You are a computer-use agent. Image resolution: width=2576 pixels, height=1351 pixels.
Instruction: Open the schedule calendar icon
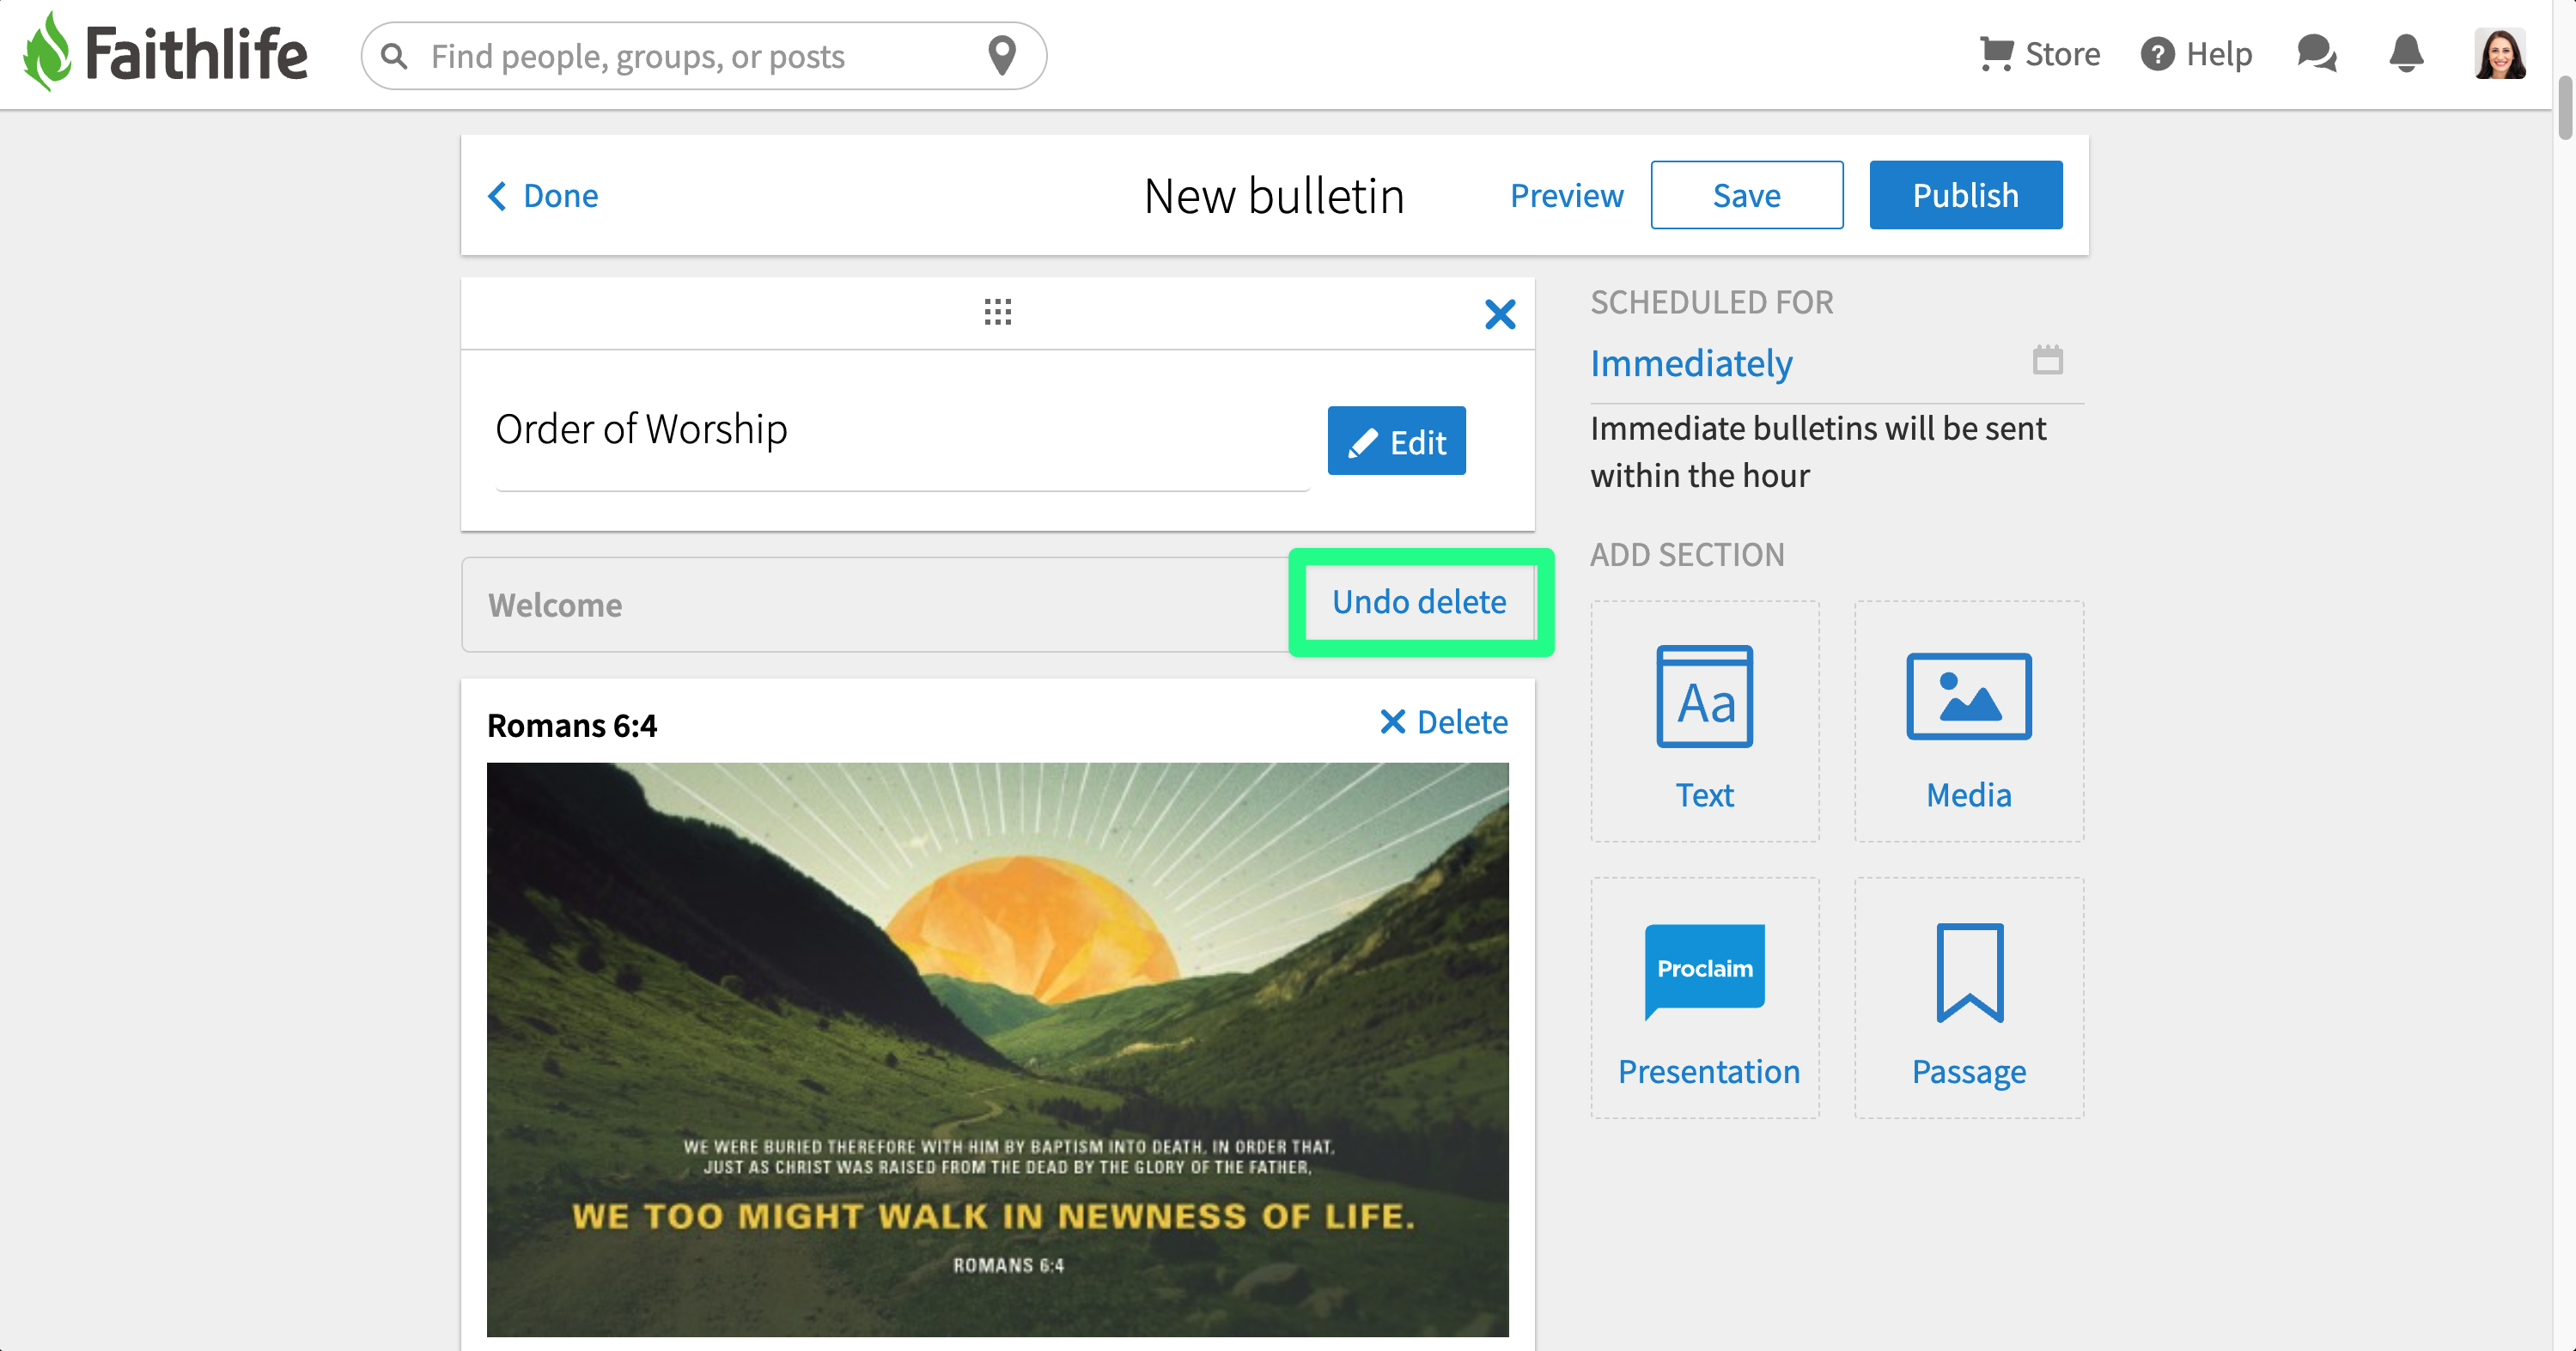2047,359
